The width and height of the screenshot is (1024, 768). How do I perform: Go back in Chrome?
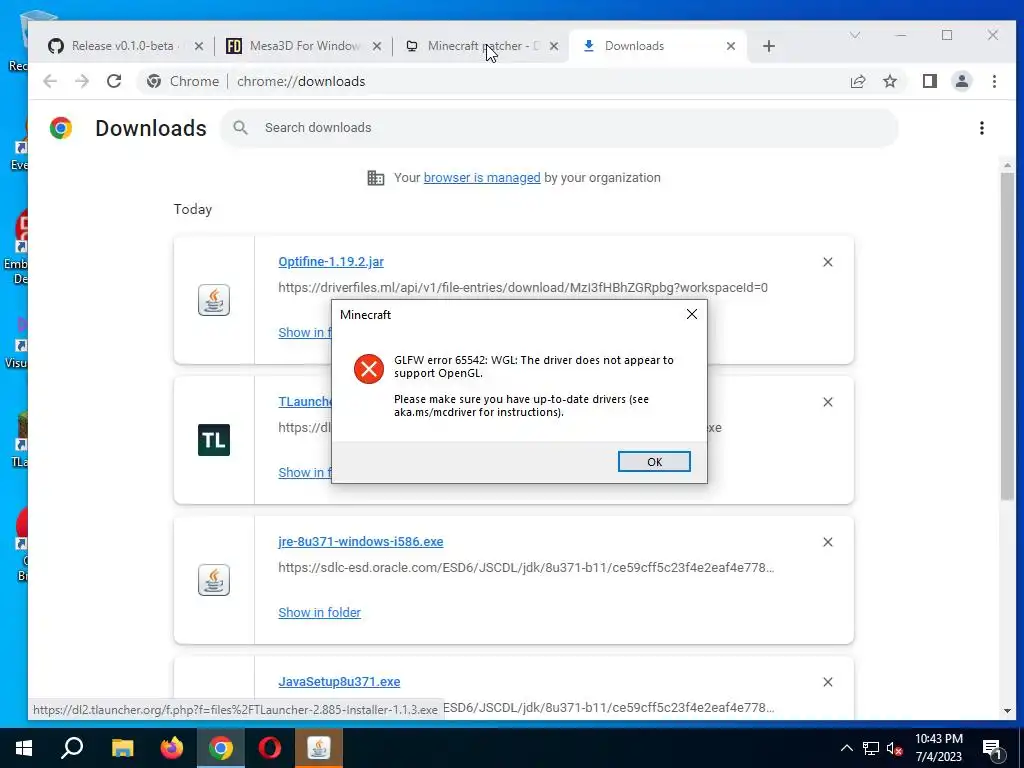50,81
